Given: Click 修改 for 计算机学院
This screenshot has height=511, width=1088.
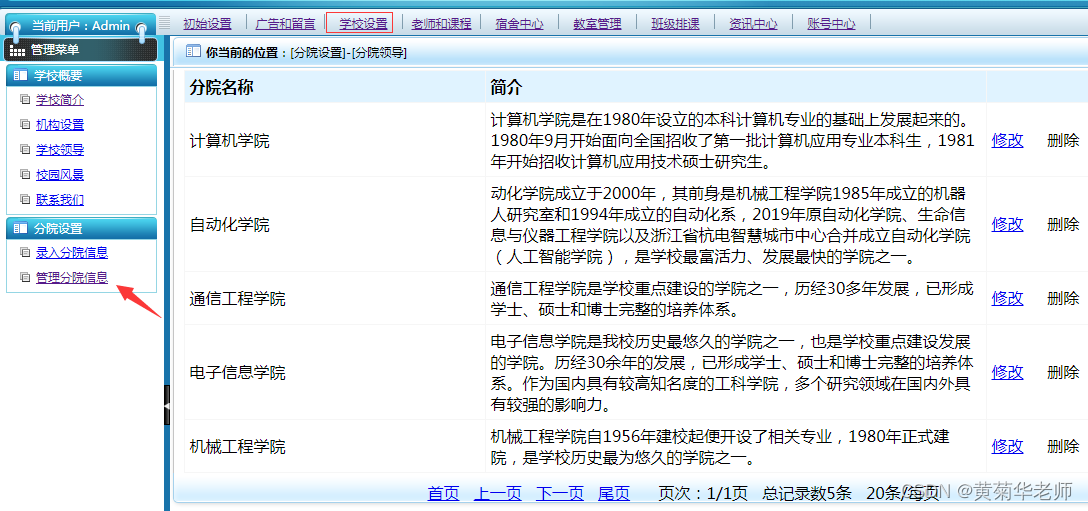Looking at the screenshot, I should (x=1008, y=140).
